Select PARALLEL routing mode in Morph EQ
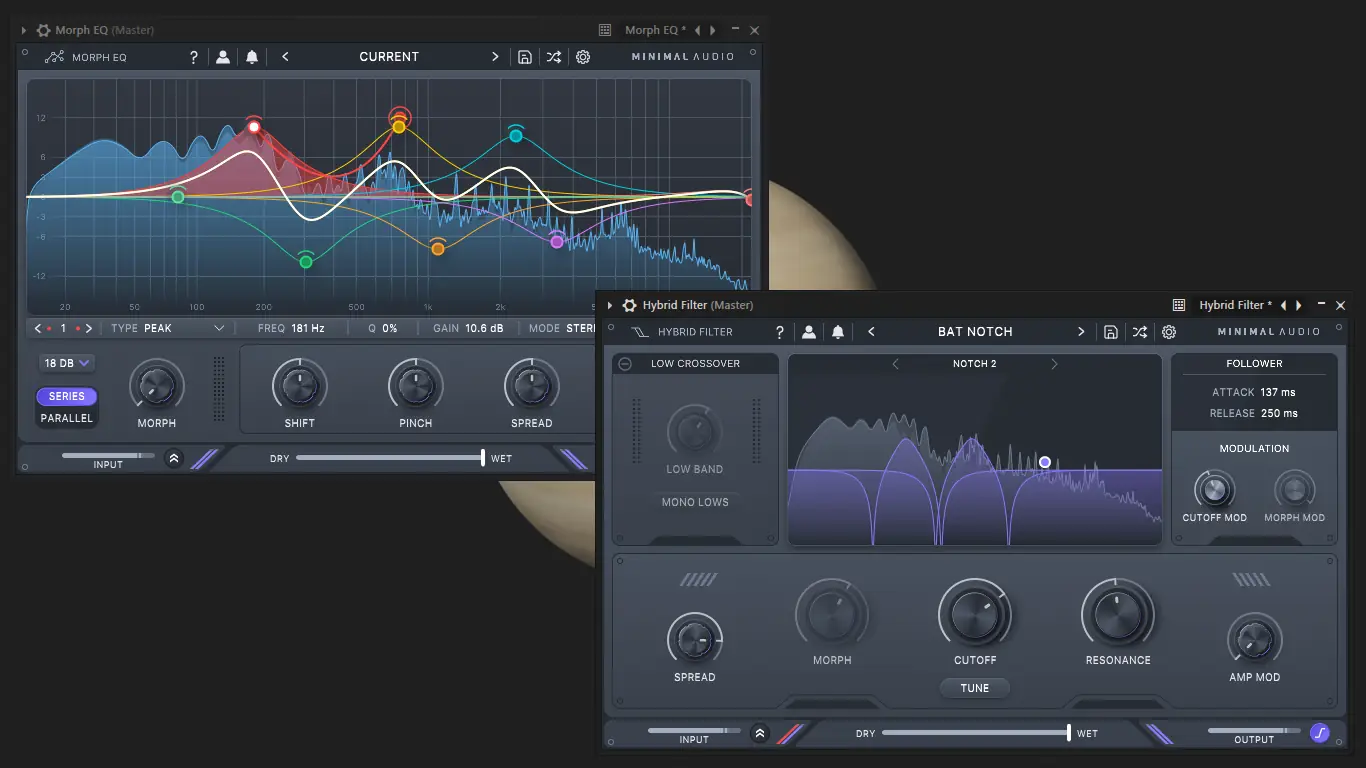1366x768 pixels. pyautogui.click(x=67, y=418)
